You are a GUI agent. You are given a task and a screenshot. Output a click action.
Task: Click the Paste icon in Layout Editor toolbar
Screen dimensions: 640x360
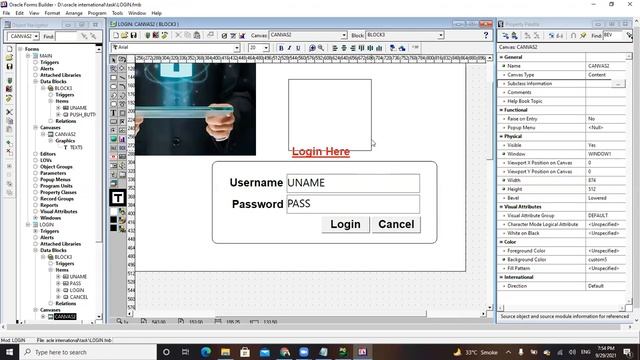[196, 36]
